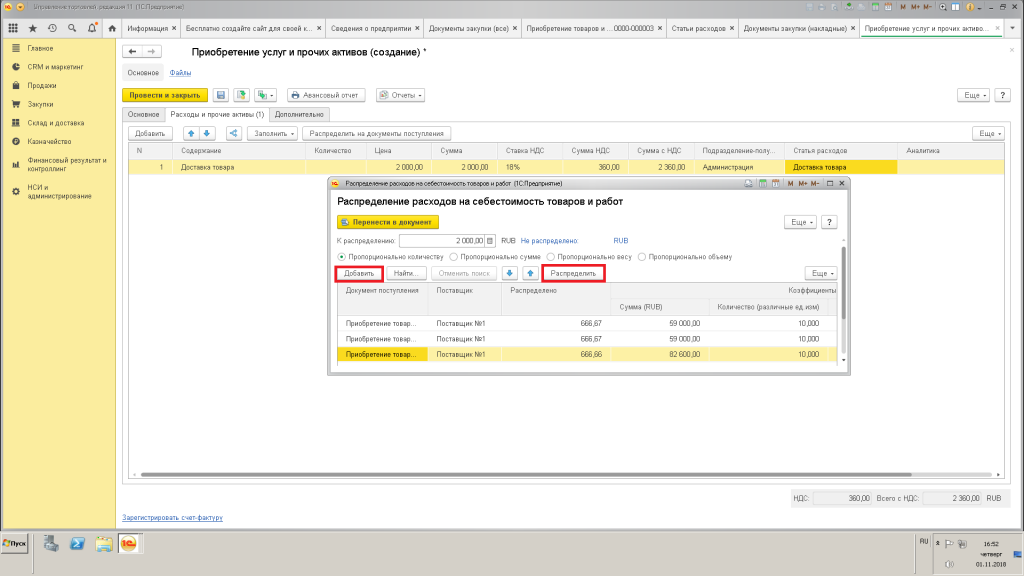The image size is (1024, 576).
Task: Focus the К распределению amount field
Action: (442, 241)
